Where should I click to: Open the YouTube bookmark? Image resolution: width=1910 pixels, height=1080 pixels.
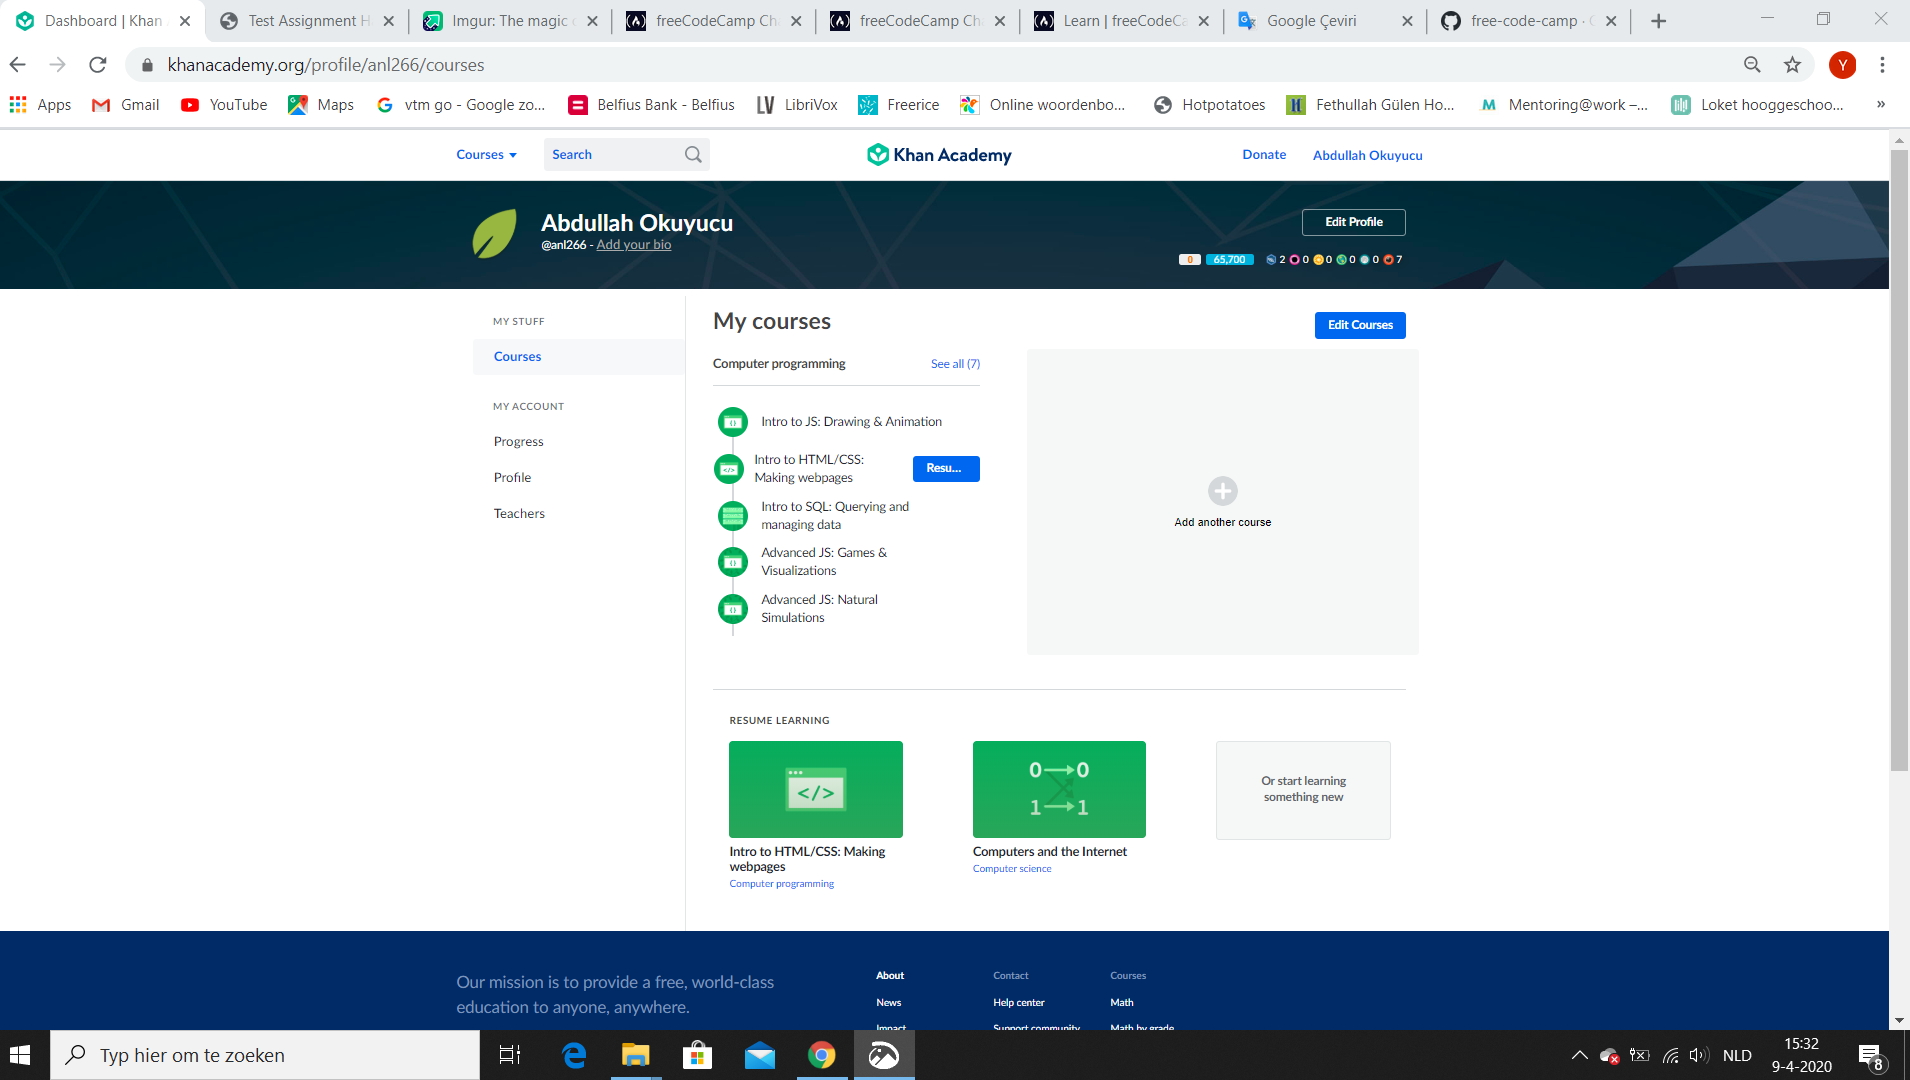pyautogui.click(x=224, y=105)
